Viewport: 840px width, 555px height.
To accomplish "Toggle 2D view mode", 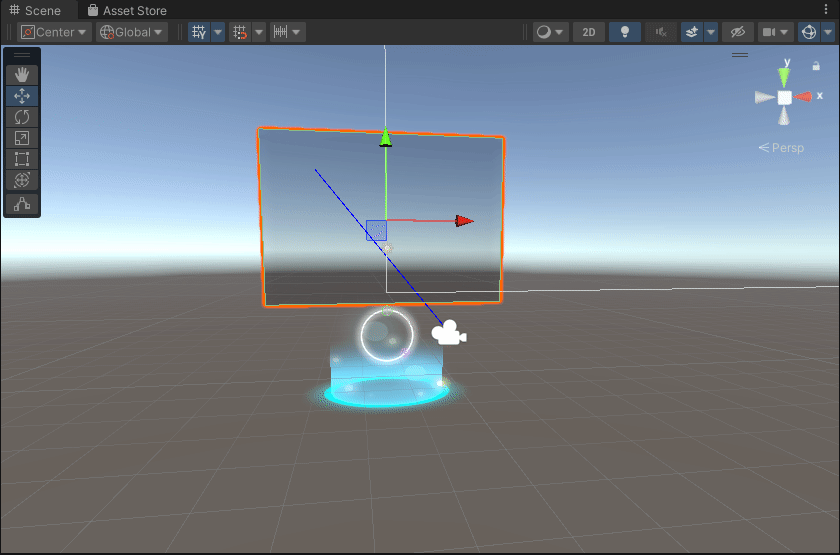I will (x=589, y=32).
